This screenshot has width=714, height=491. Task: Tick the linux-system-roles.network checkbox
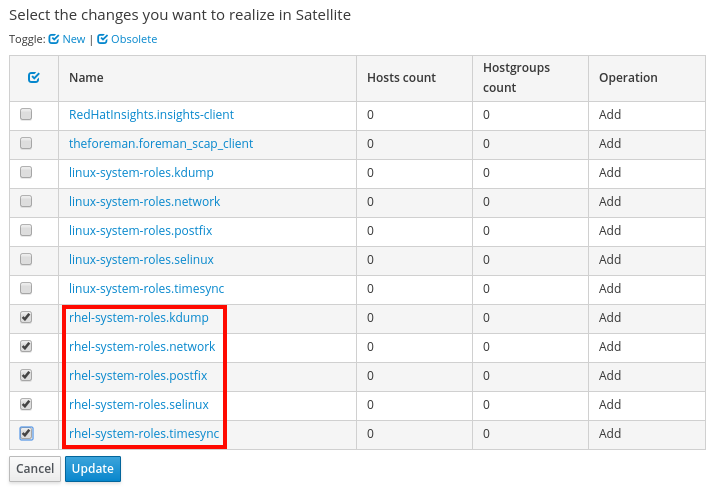point(26,201)
